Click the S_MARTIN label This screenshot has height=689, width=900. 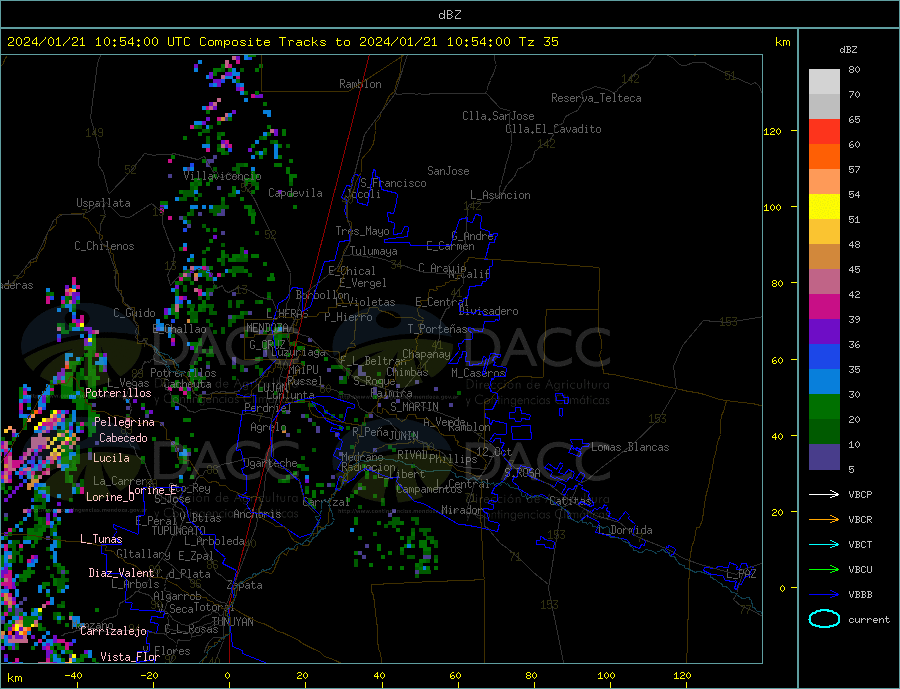pyautogui.click(x=414, y=407)
